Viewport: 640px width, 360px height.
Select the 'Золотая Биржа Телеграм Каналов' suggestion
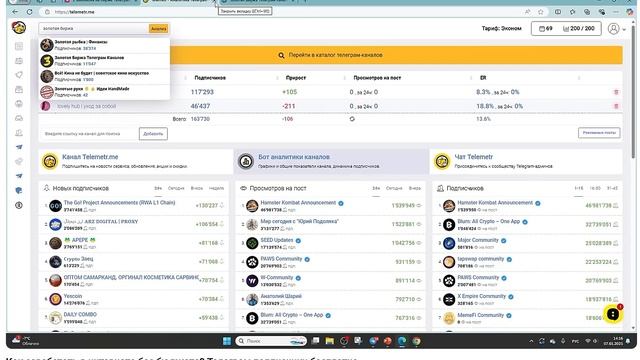104,60
